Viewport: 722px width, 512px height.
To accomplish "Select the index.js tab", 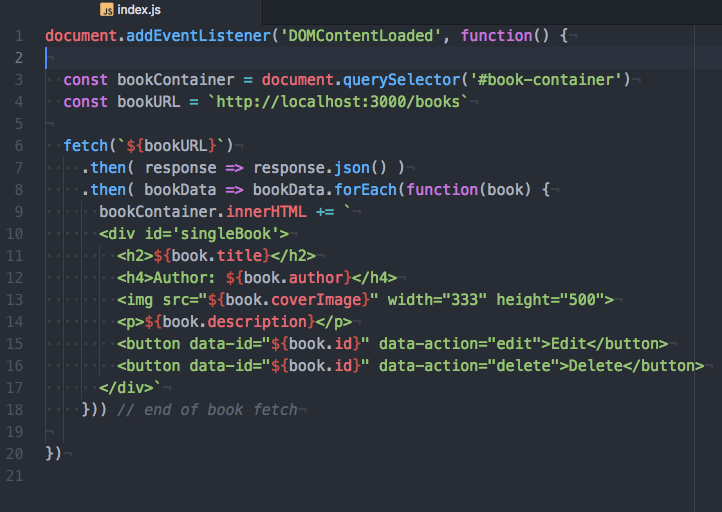I will [x=131, y=10].
